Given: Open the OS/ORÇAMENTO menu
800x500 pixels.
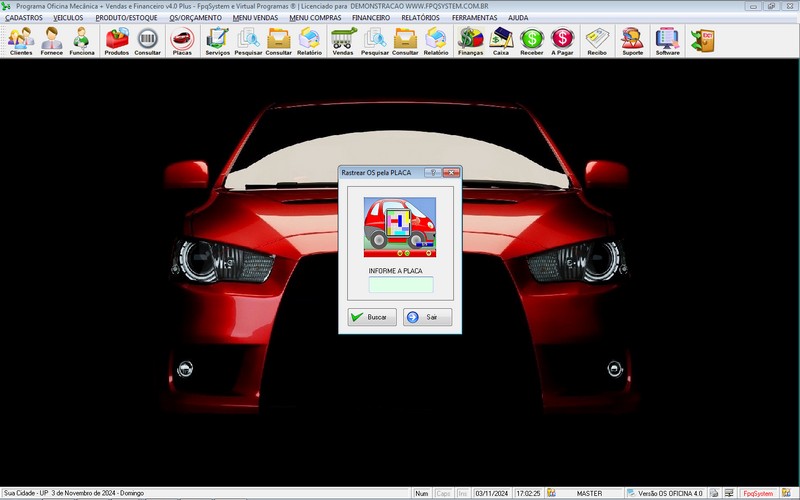Looking at the screenshot, I should point(196,18).
